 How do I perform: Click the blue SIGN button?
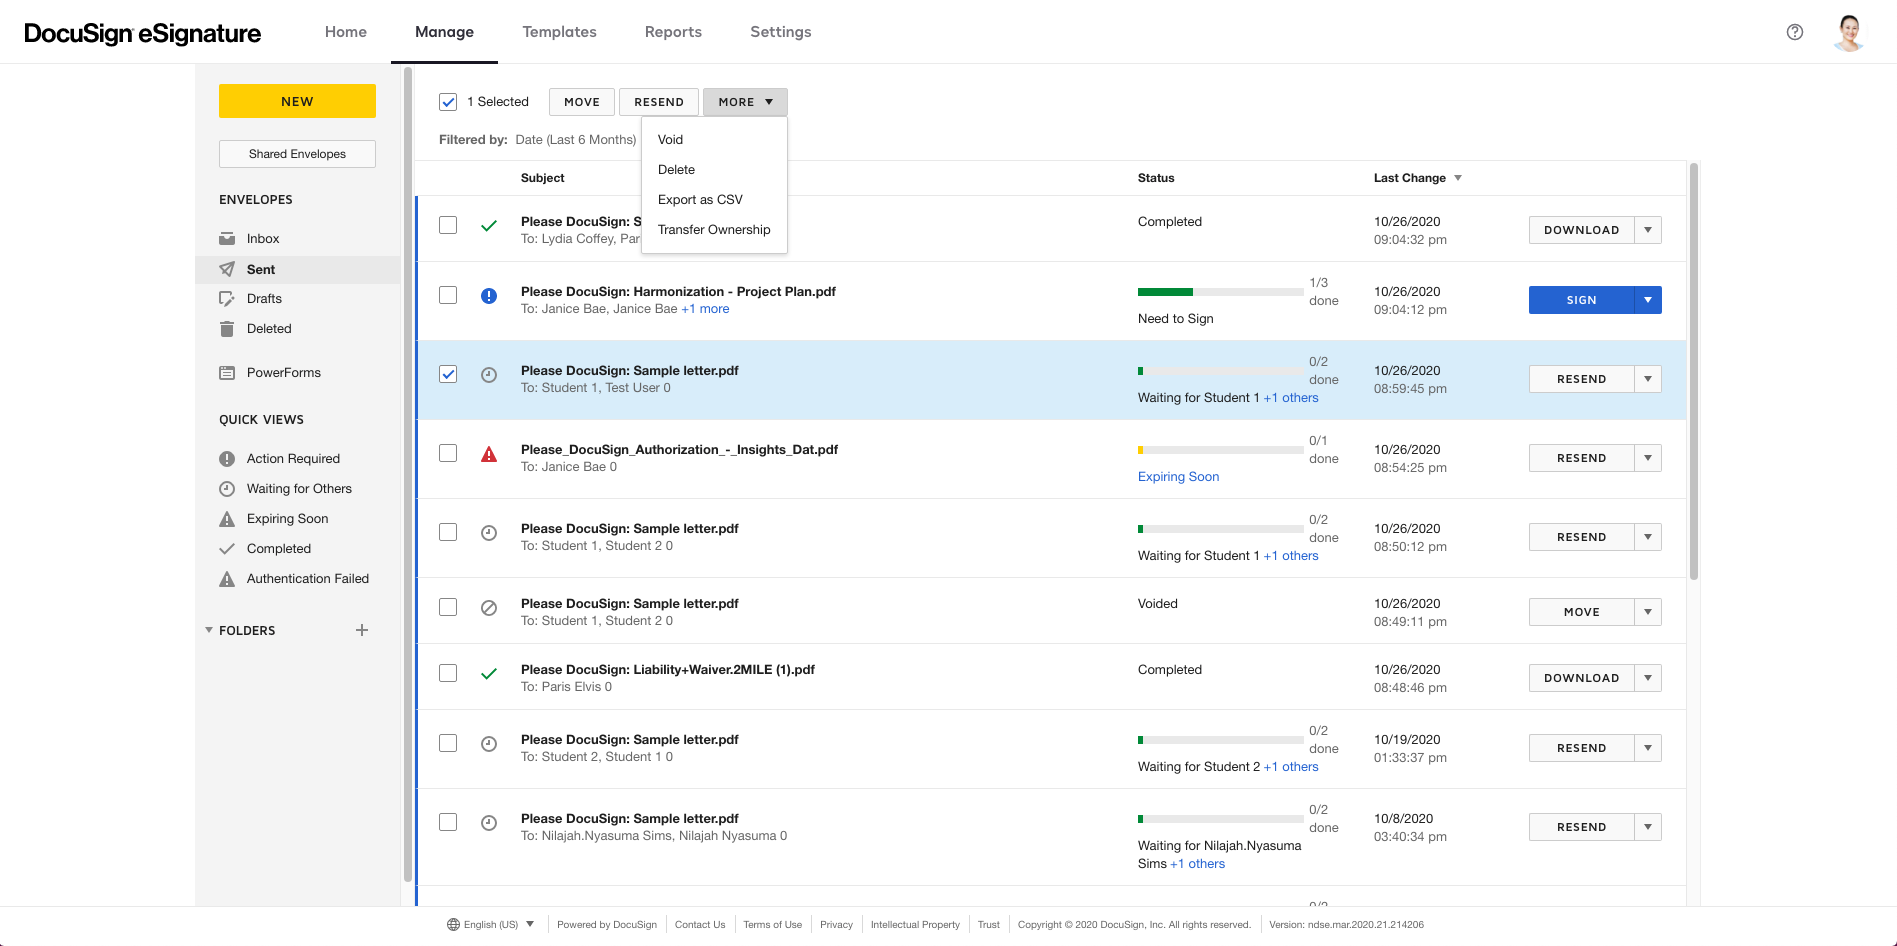tap(1581, 300)
